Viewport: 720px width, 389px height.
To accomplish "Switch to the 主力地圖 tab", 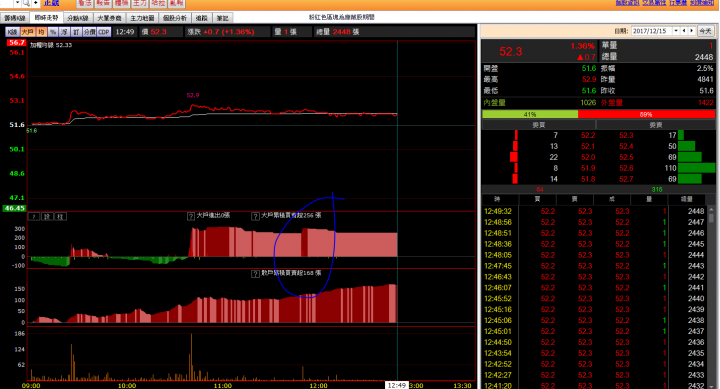I will (x=142, y=18).
